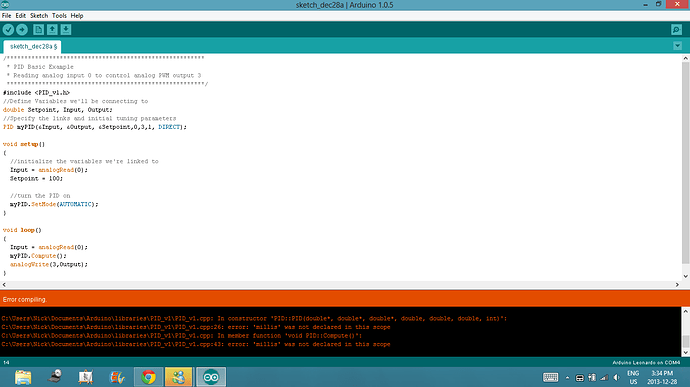Create a new sketch with New icon

tap(38, 29)
